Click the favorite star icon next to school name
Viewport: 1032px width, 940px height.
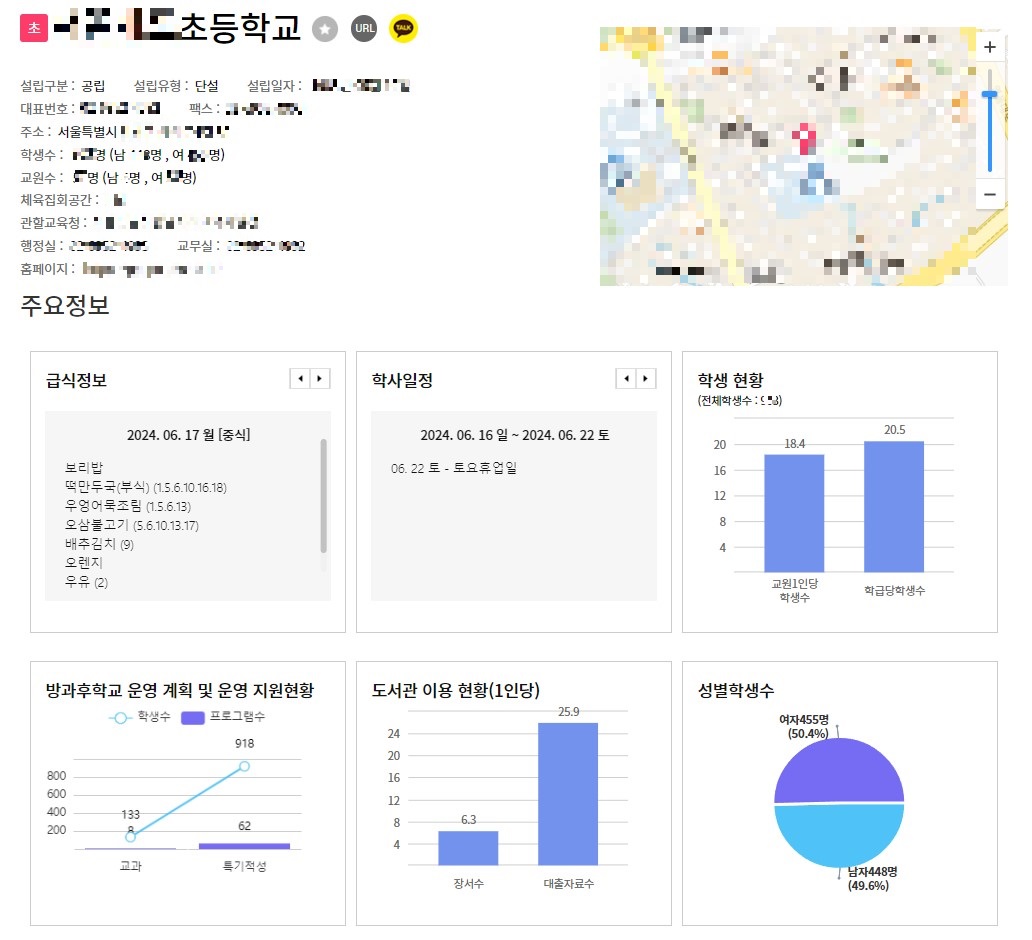tap(325, 28)
